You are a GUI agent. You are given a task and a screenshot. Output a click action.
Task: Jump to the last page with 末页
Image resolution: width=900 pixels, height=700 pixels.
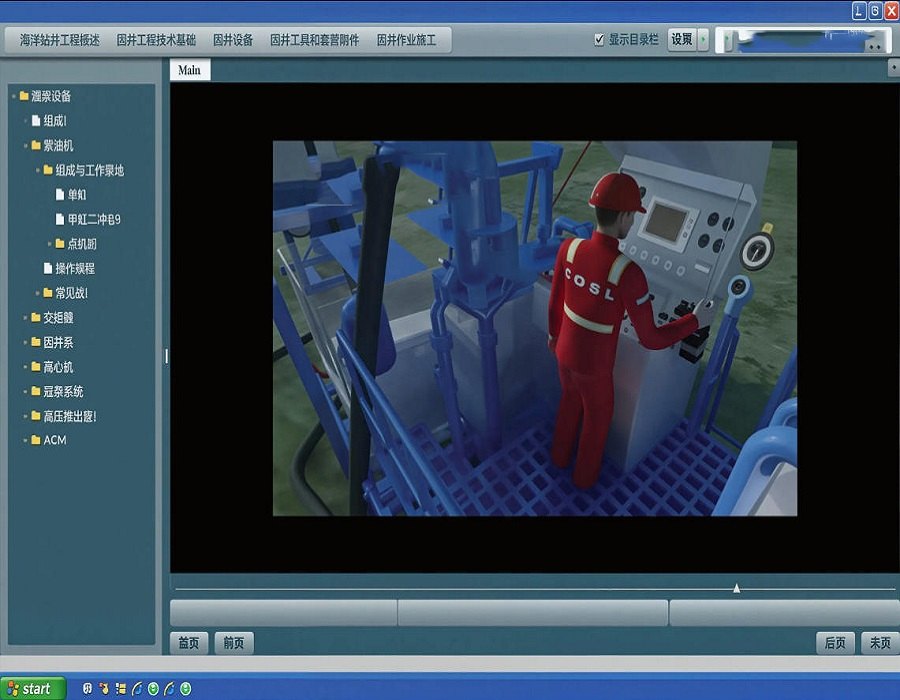point(880,643)
